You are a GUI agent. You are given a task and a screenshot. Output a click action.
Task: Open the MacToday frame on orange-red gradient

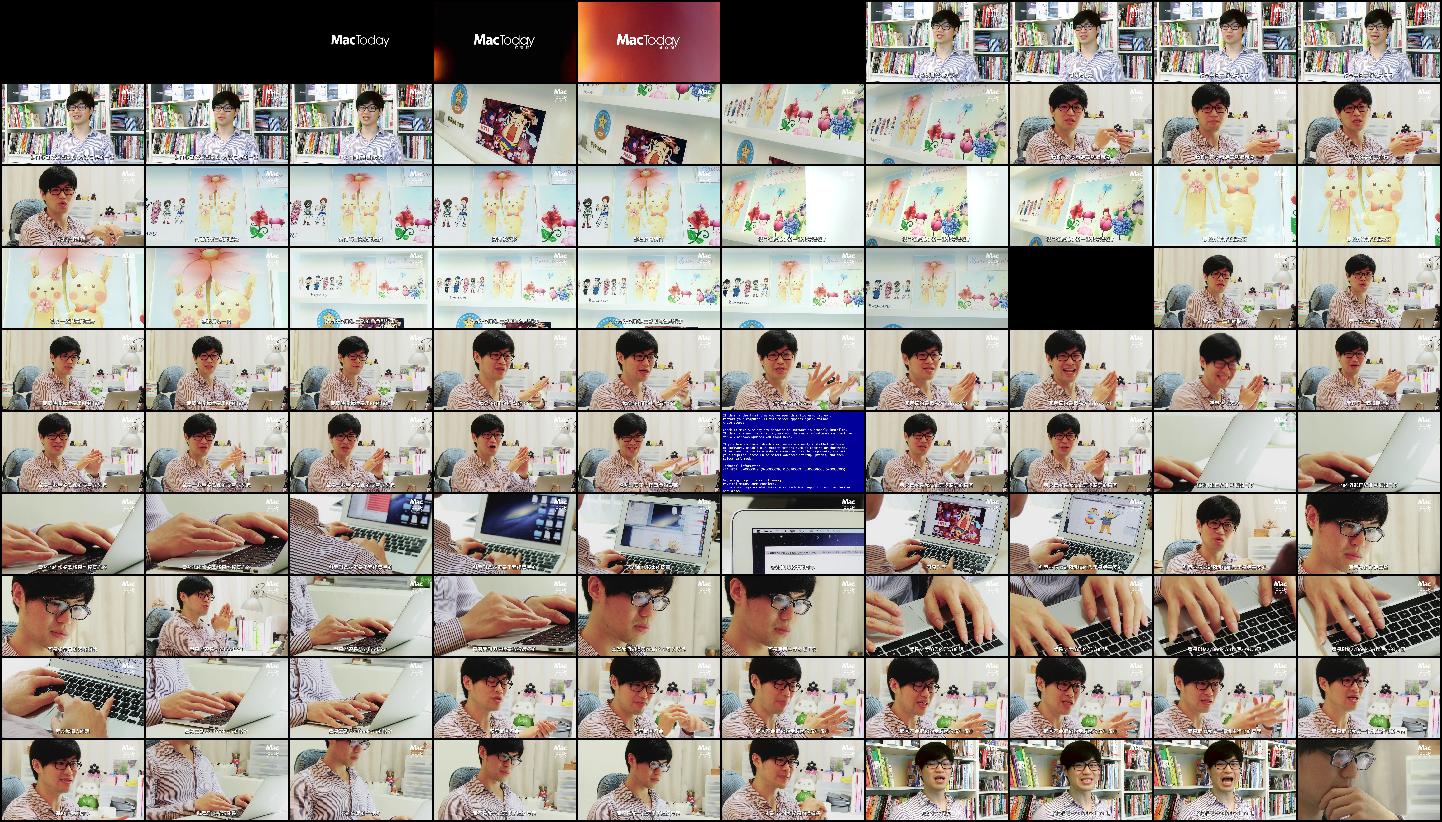tap(649, 41)
